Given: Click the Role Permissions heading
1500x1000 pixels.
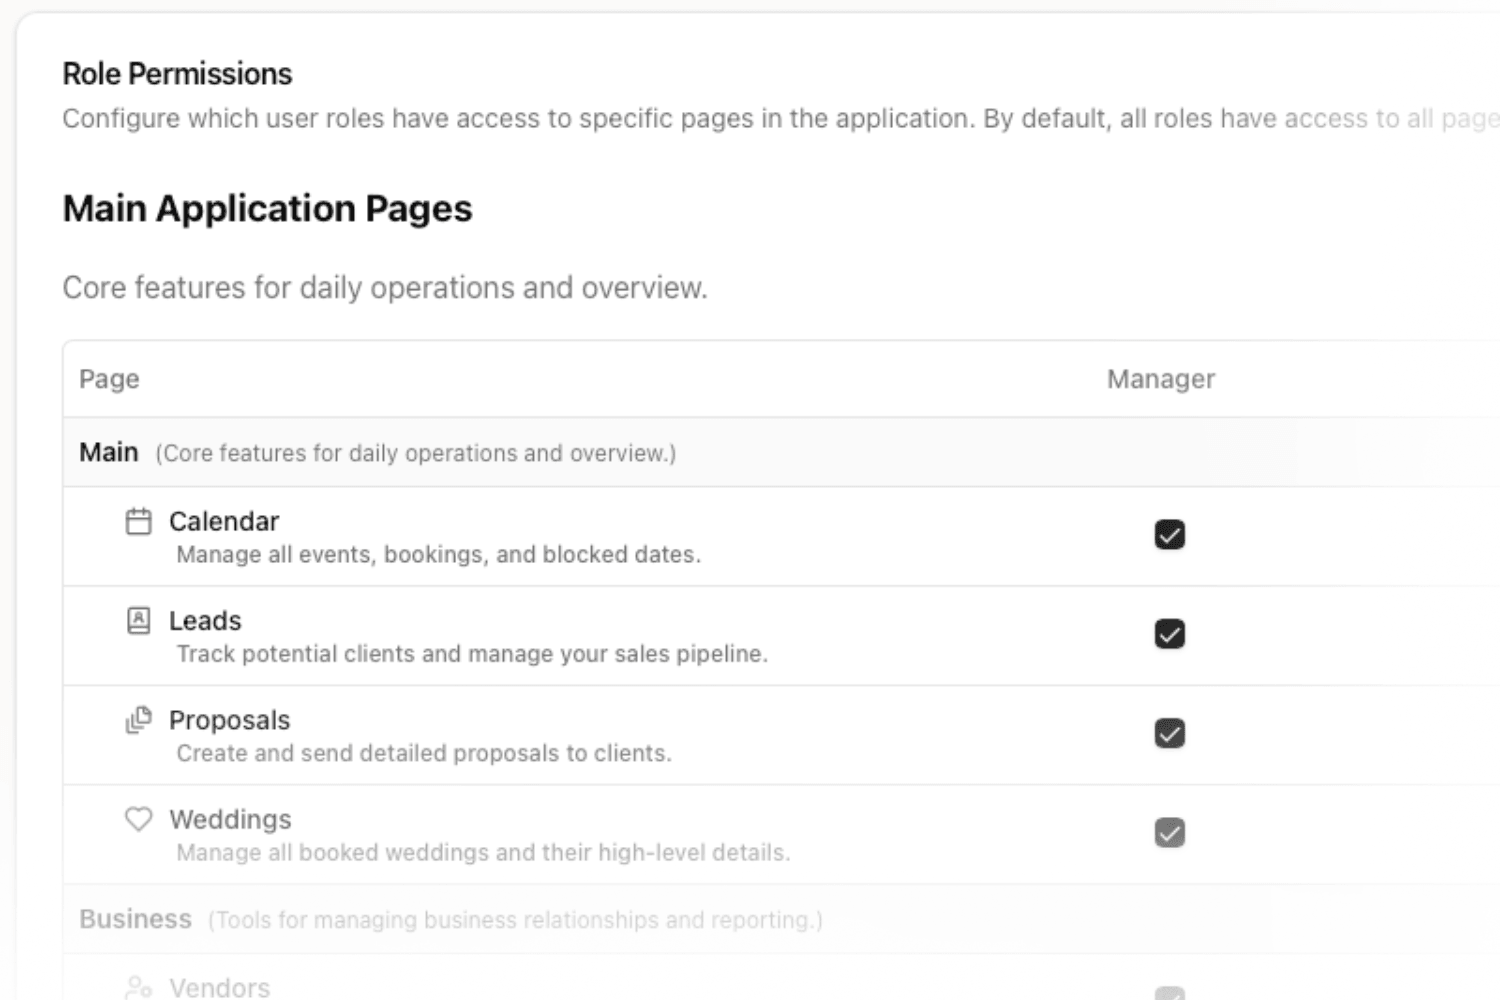Looking at the screenshot, I should coord(177,74).
